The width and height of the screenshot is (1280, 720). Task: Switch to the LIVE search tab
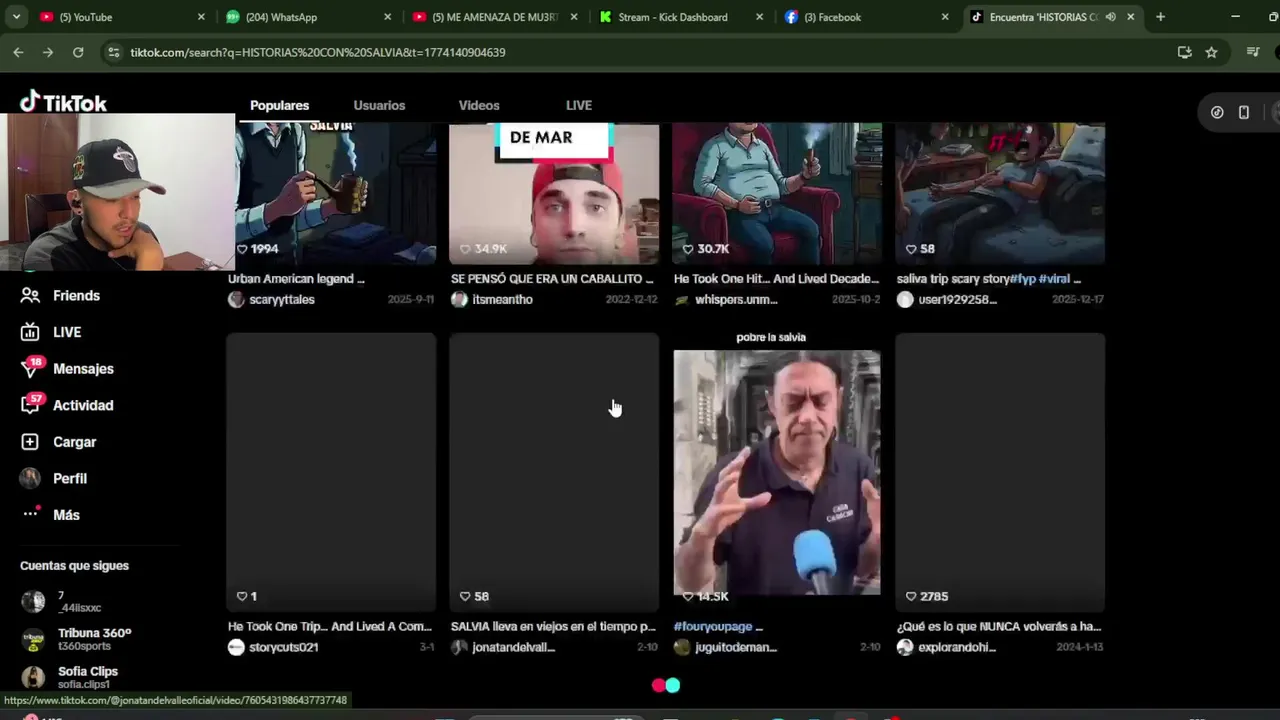579,105
